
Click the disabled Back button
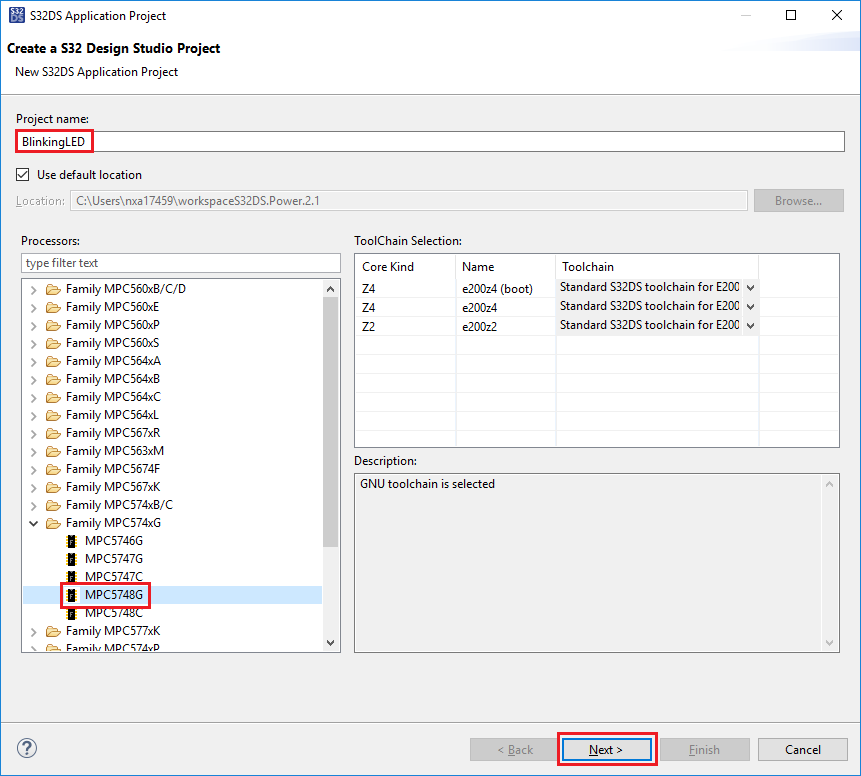(515, 750)
